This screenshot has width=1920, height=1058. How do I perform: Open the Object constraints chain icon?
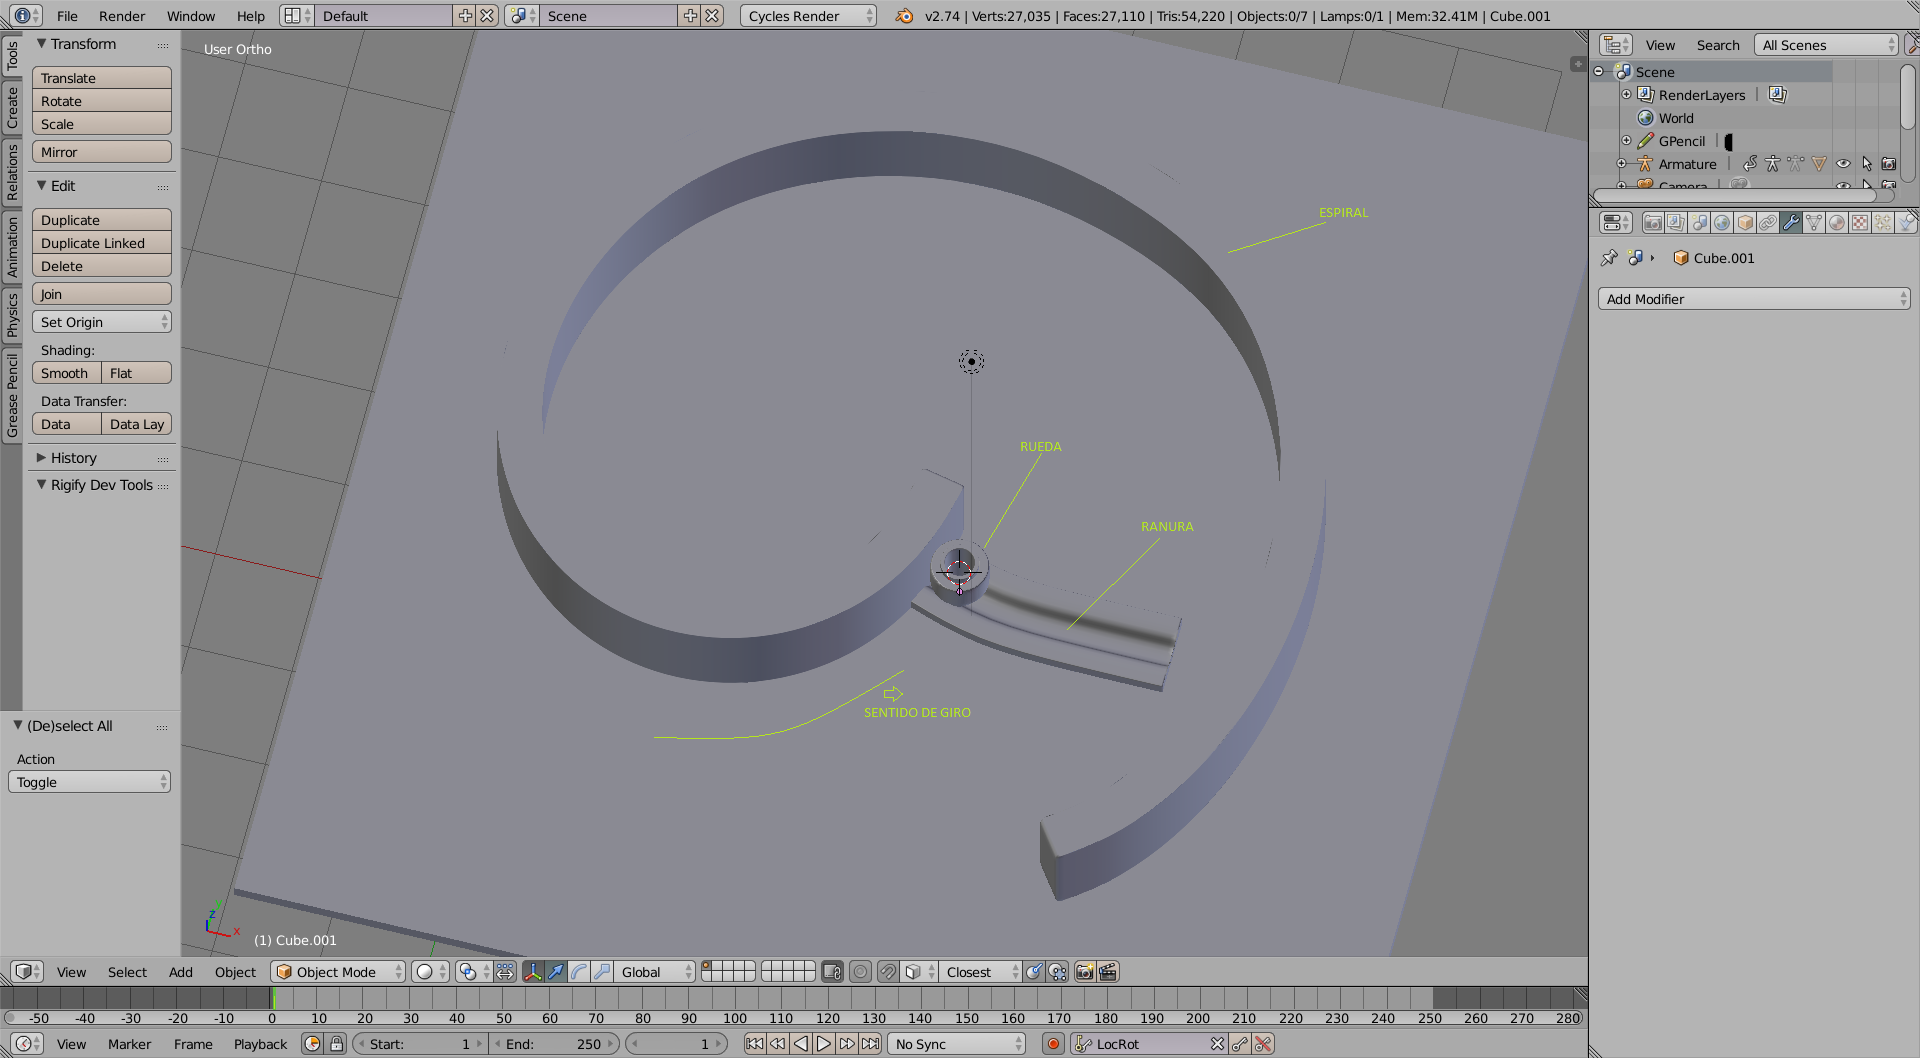tap(1768, 223)
